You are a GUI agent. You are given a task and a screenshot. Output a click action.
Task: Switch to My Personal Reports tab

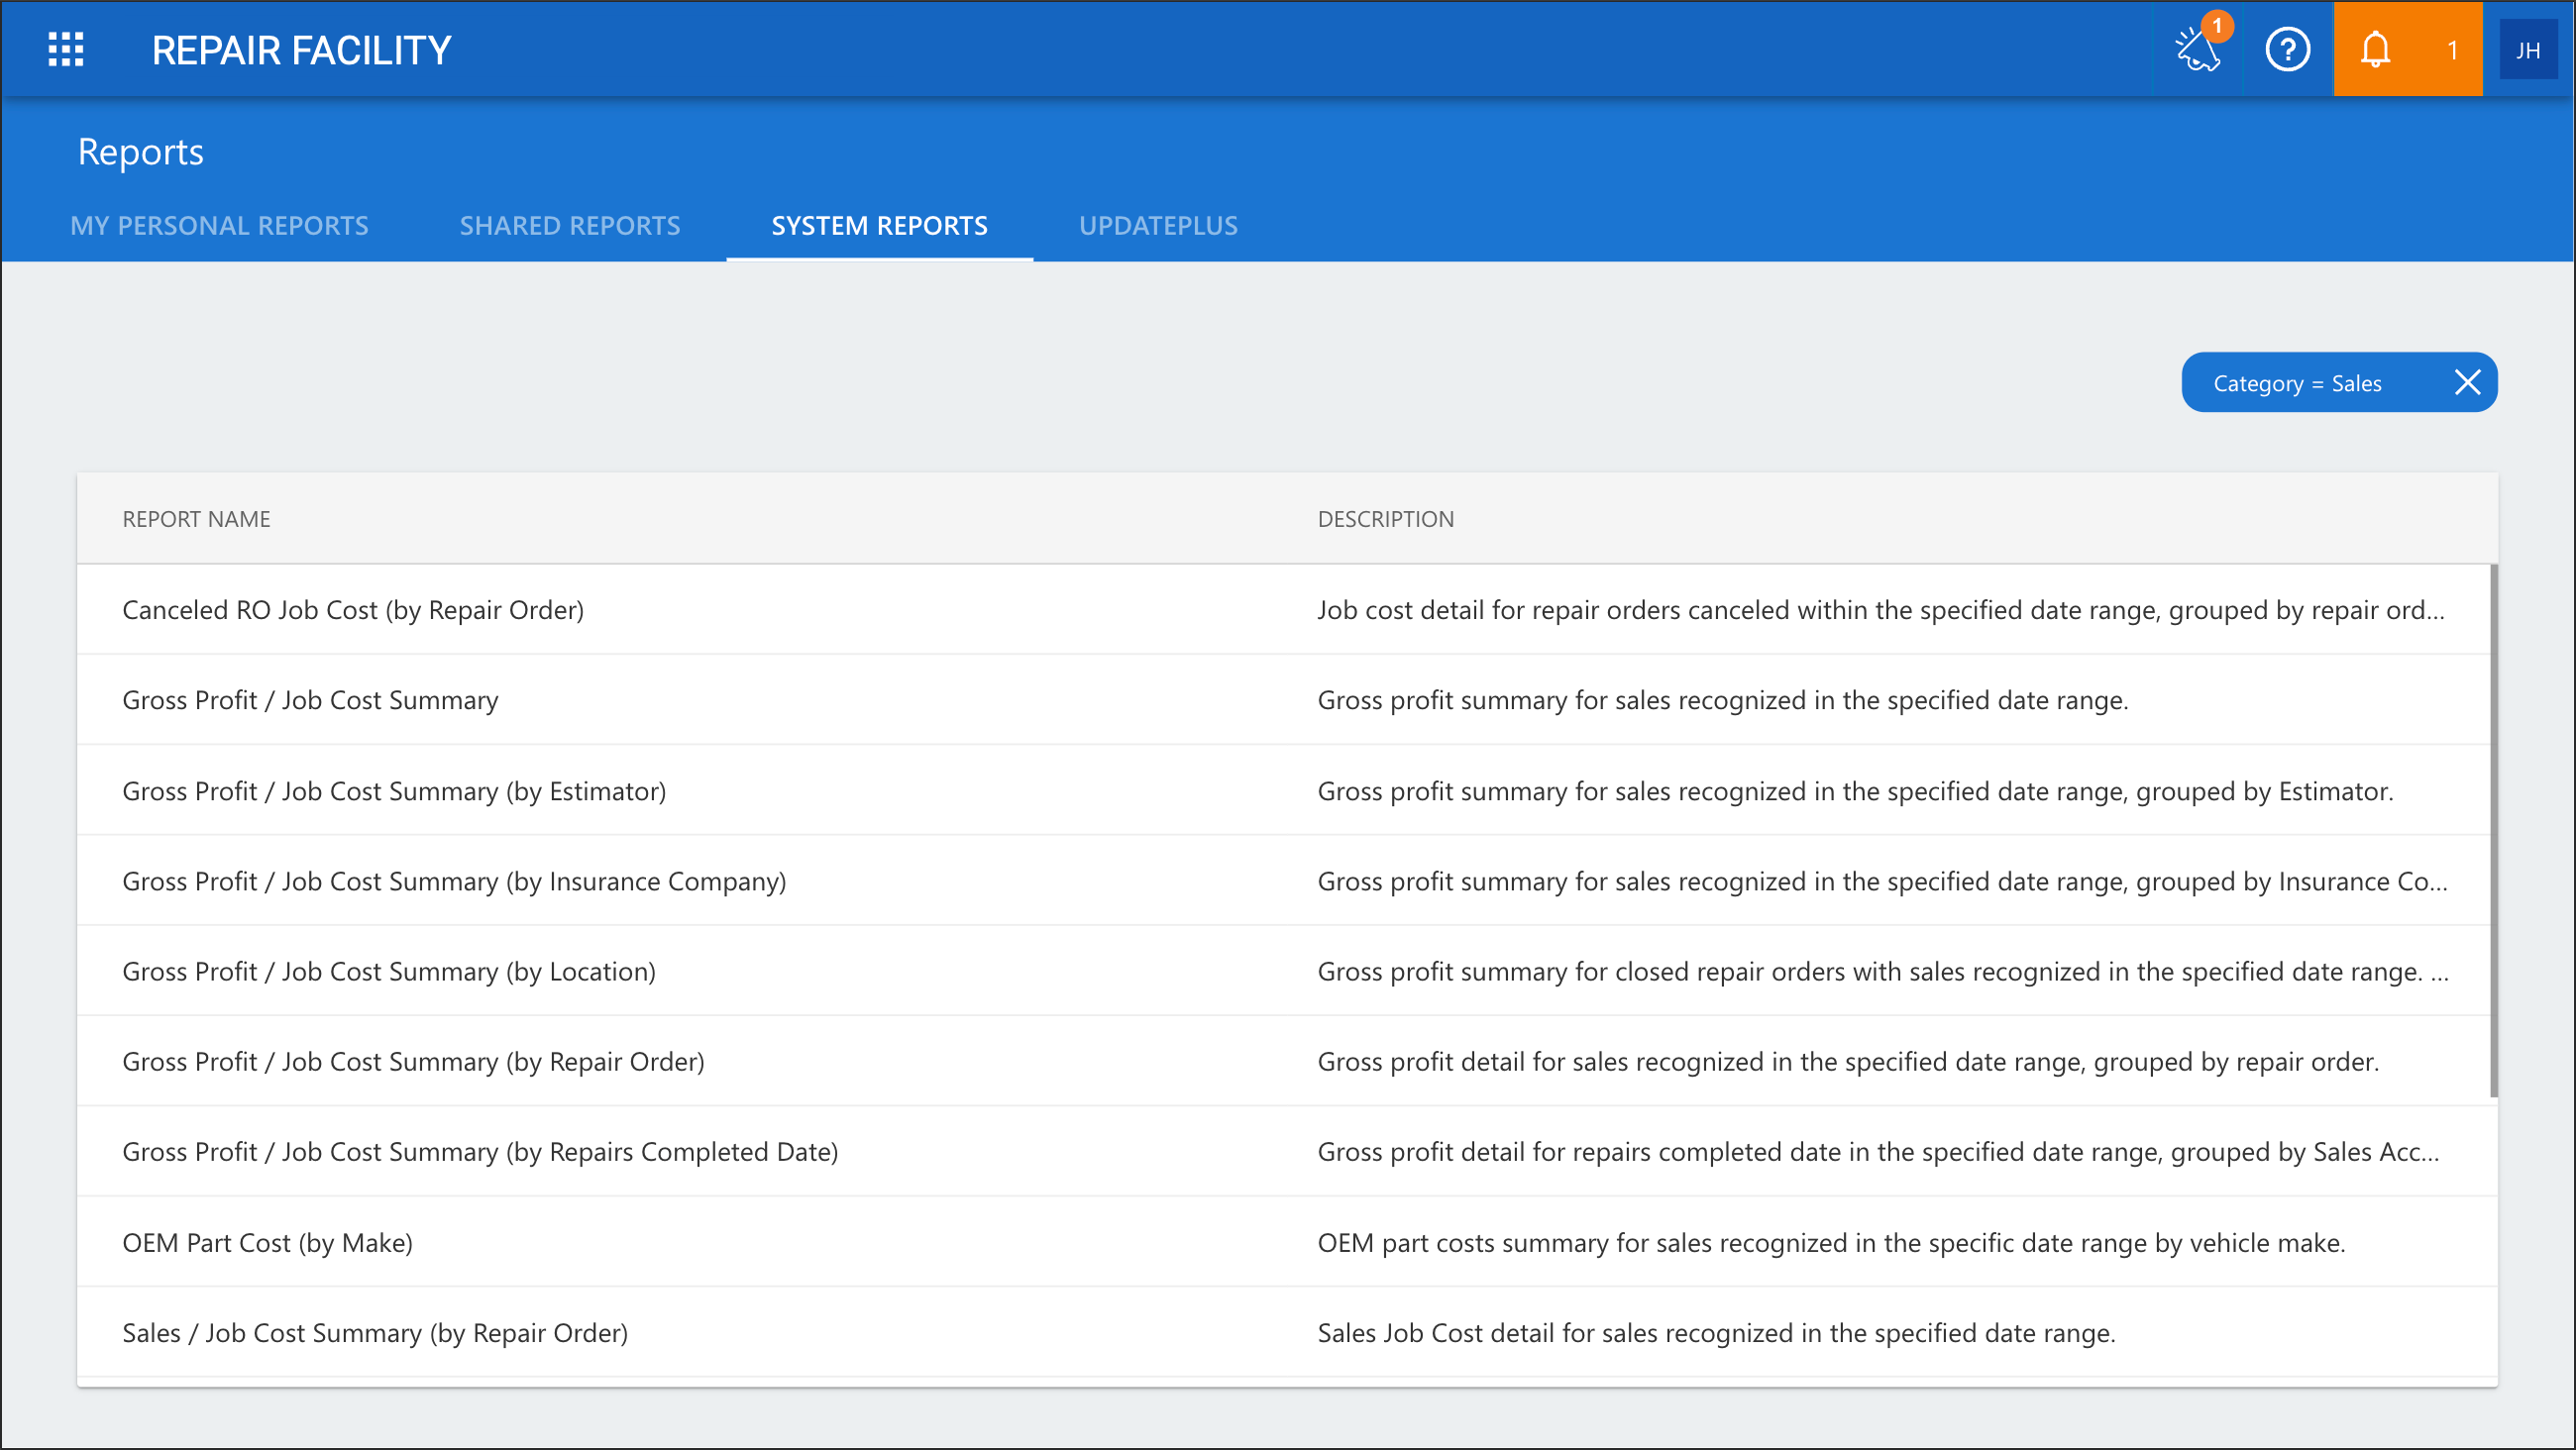219,225
